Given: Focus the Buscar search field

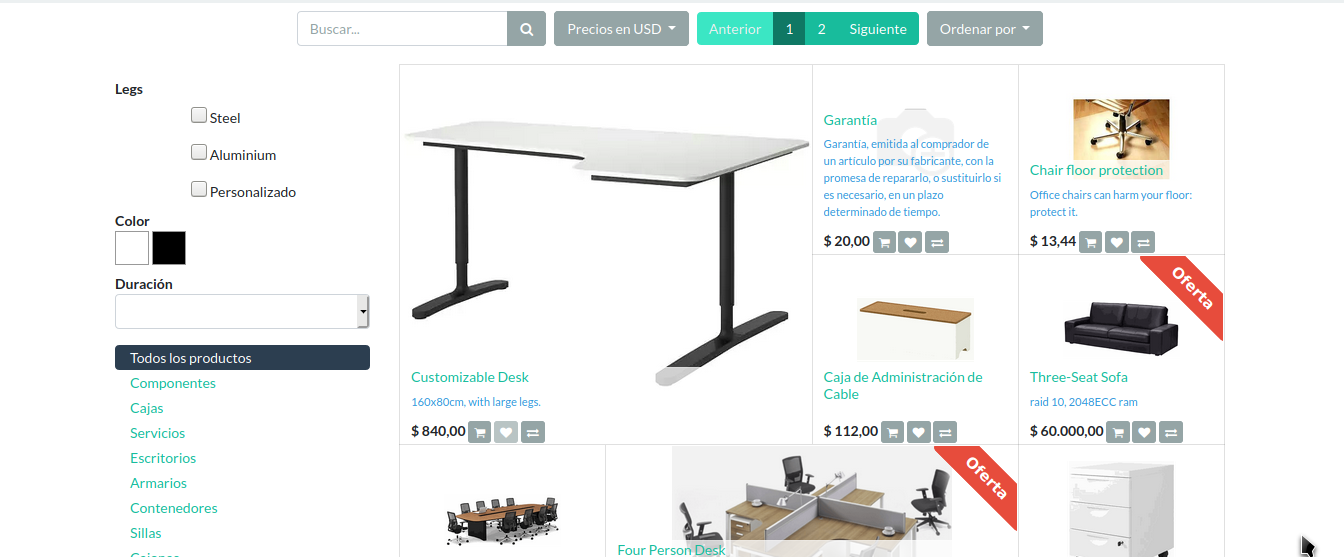Looking at the screenshot, I should pyautogui.click(x=402, y=29).
